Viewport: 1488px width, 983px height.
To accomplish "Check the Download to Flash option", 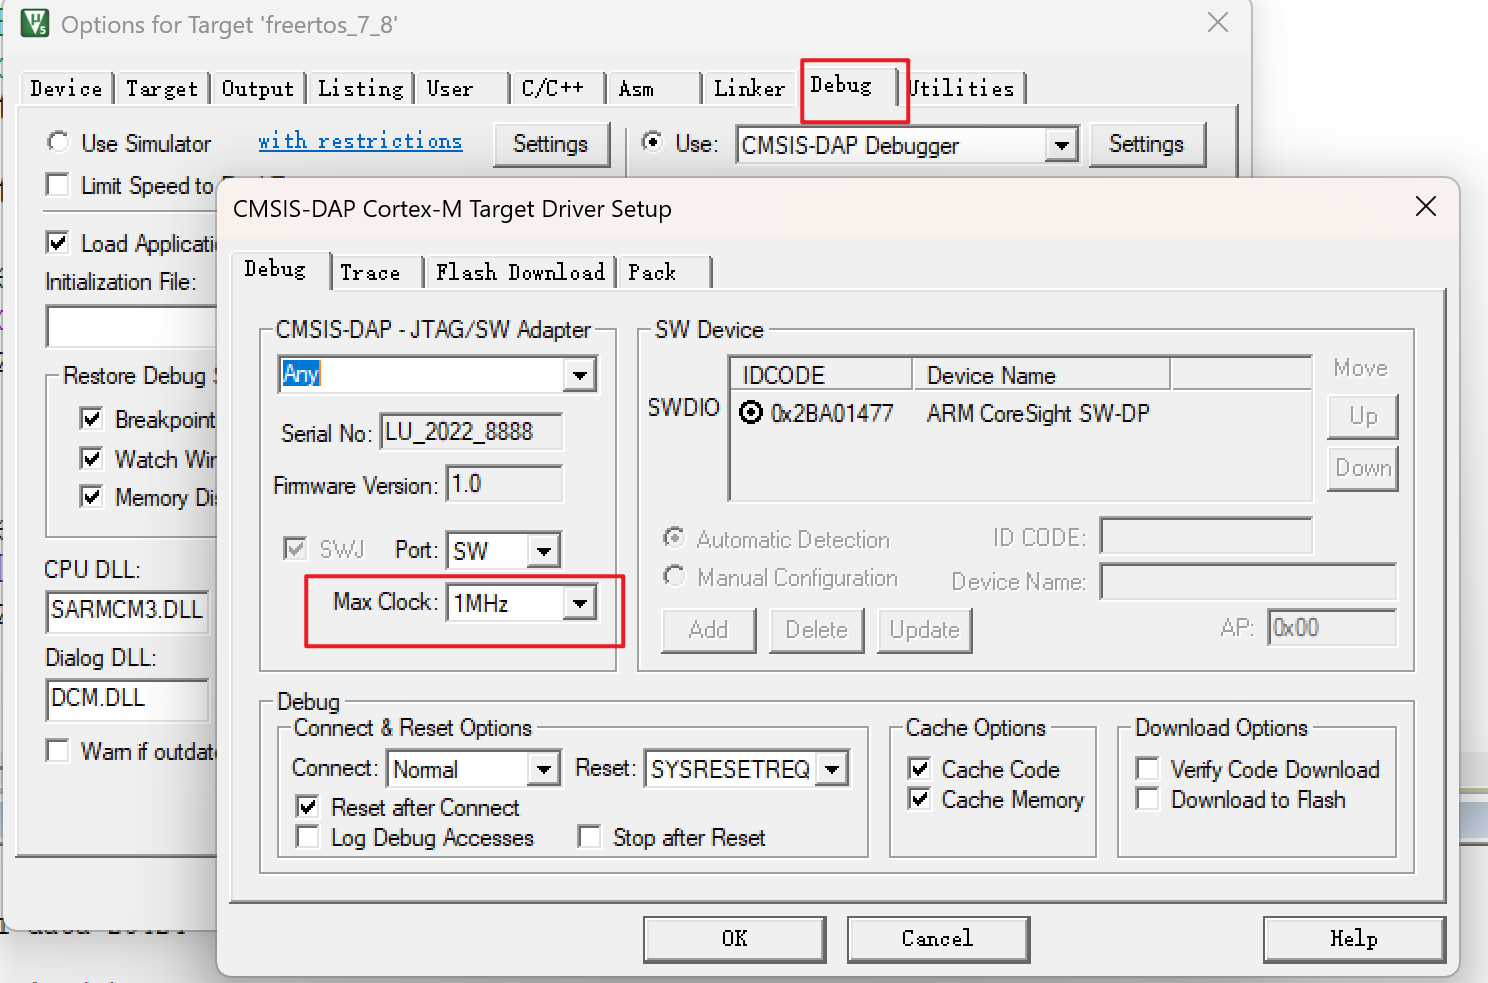I will pos(1147,799).
